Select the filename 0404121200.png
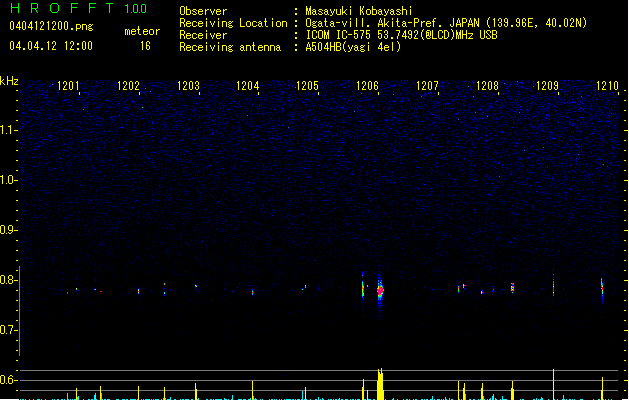Screen dimensions: 629x400 point(51,26)
